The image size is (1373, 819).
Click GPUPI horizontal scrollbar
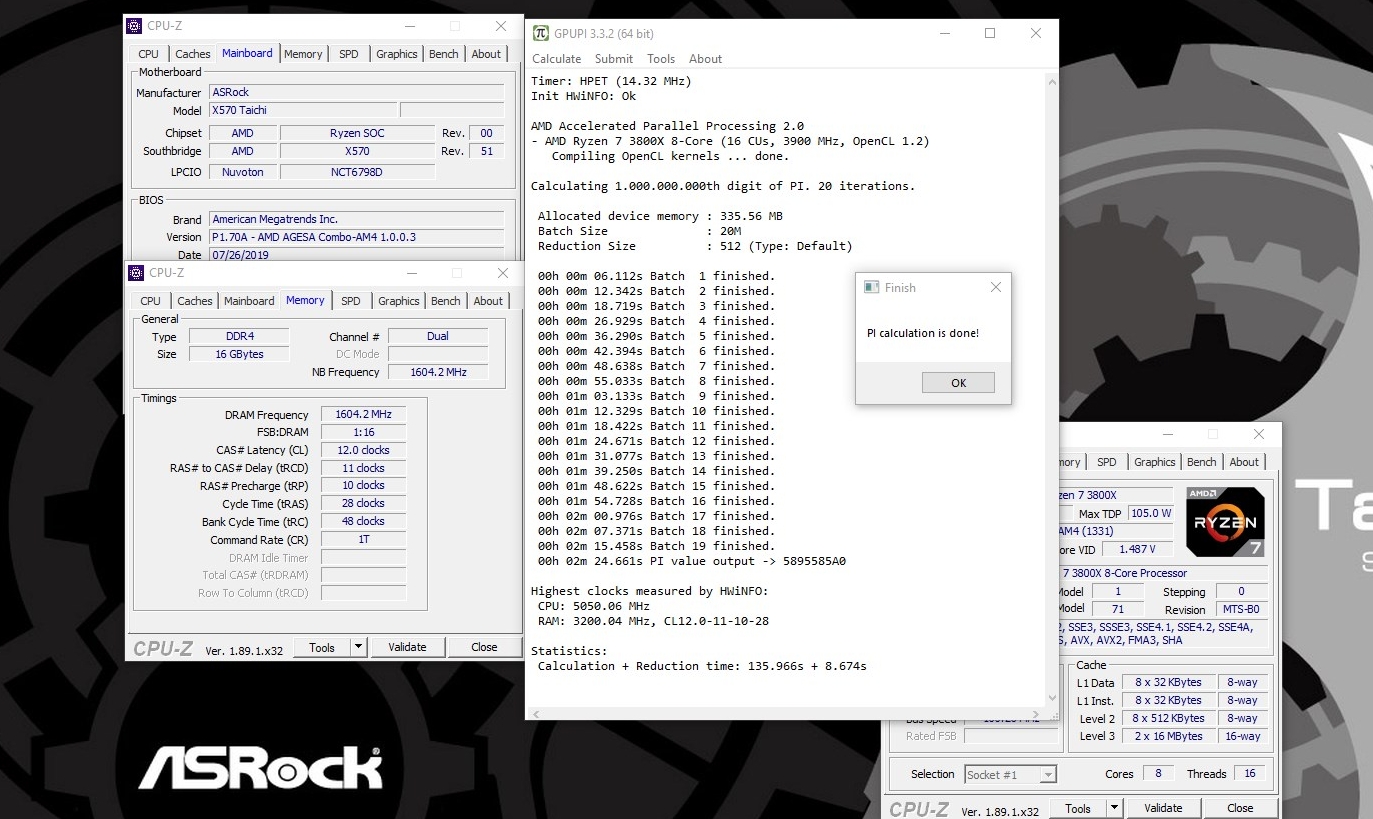[785, 713]
